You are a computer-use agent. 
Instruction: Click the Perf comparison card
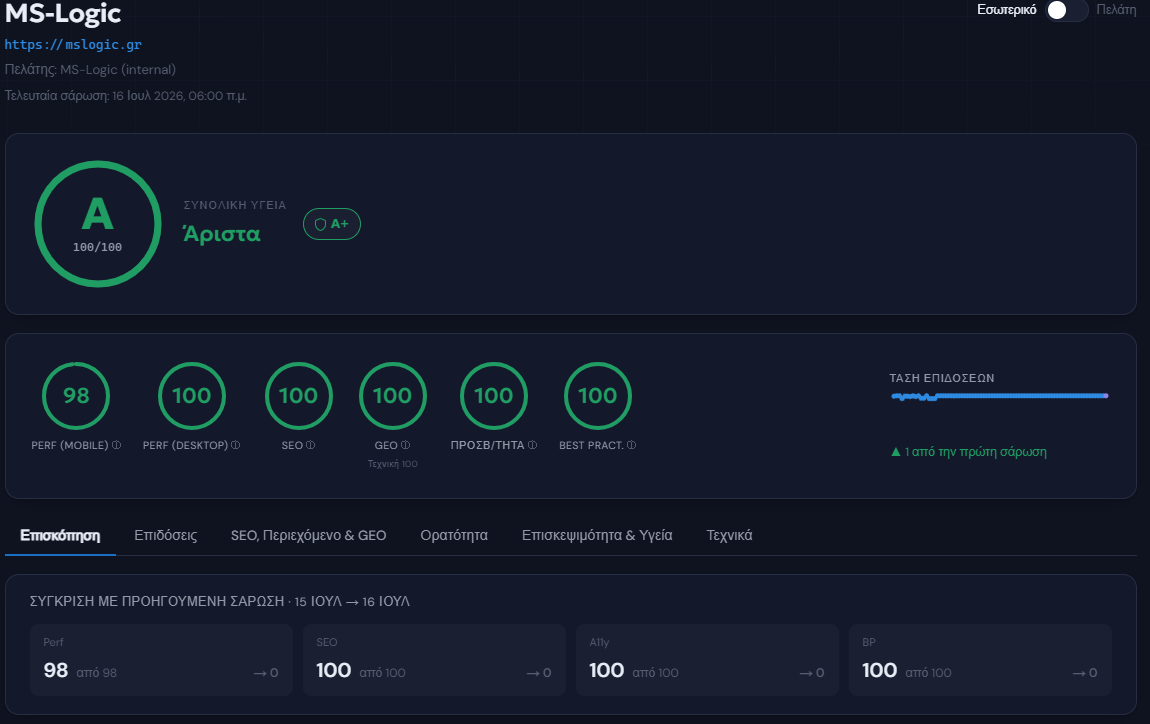tap(161, 660)
